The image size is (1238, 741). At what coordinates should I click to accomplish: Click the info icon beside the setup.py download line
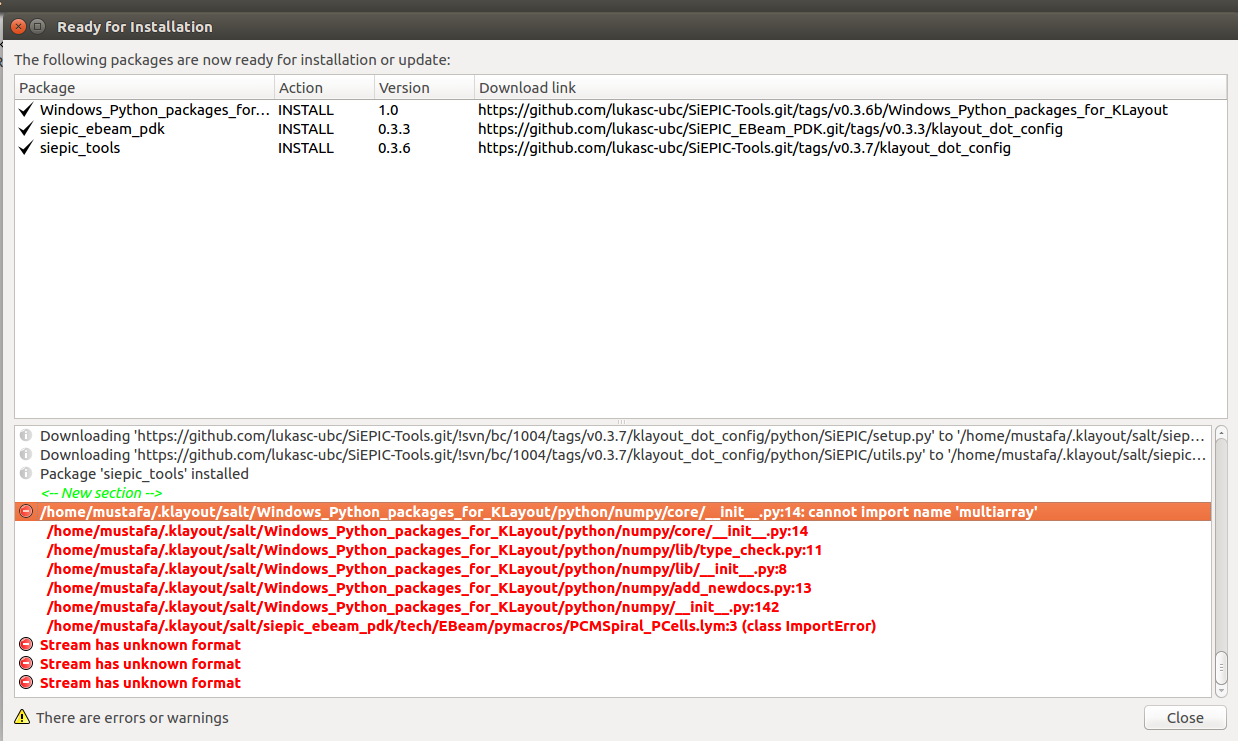click(x=24, y=435)
